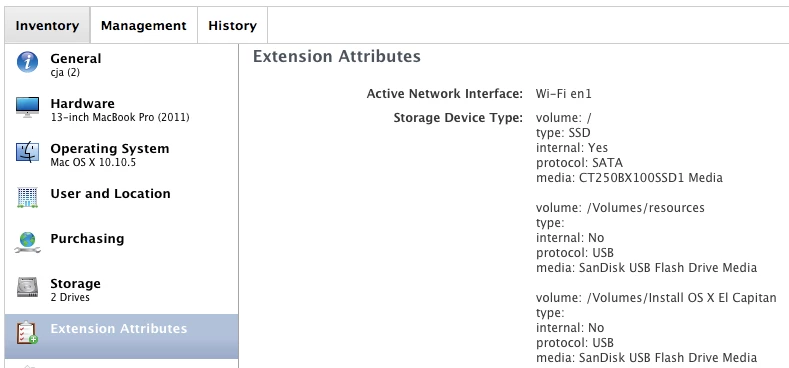Click the Extension Attributes heading

click(337, 56)
